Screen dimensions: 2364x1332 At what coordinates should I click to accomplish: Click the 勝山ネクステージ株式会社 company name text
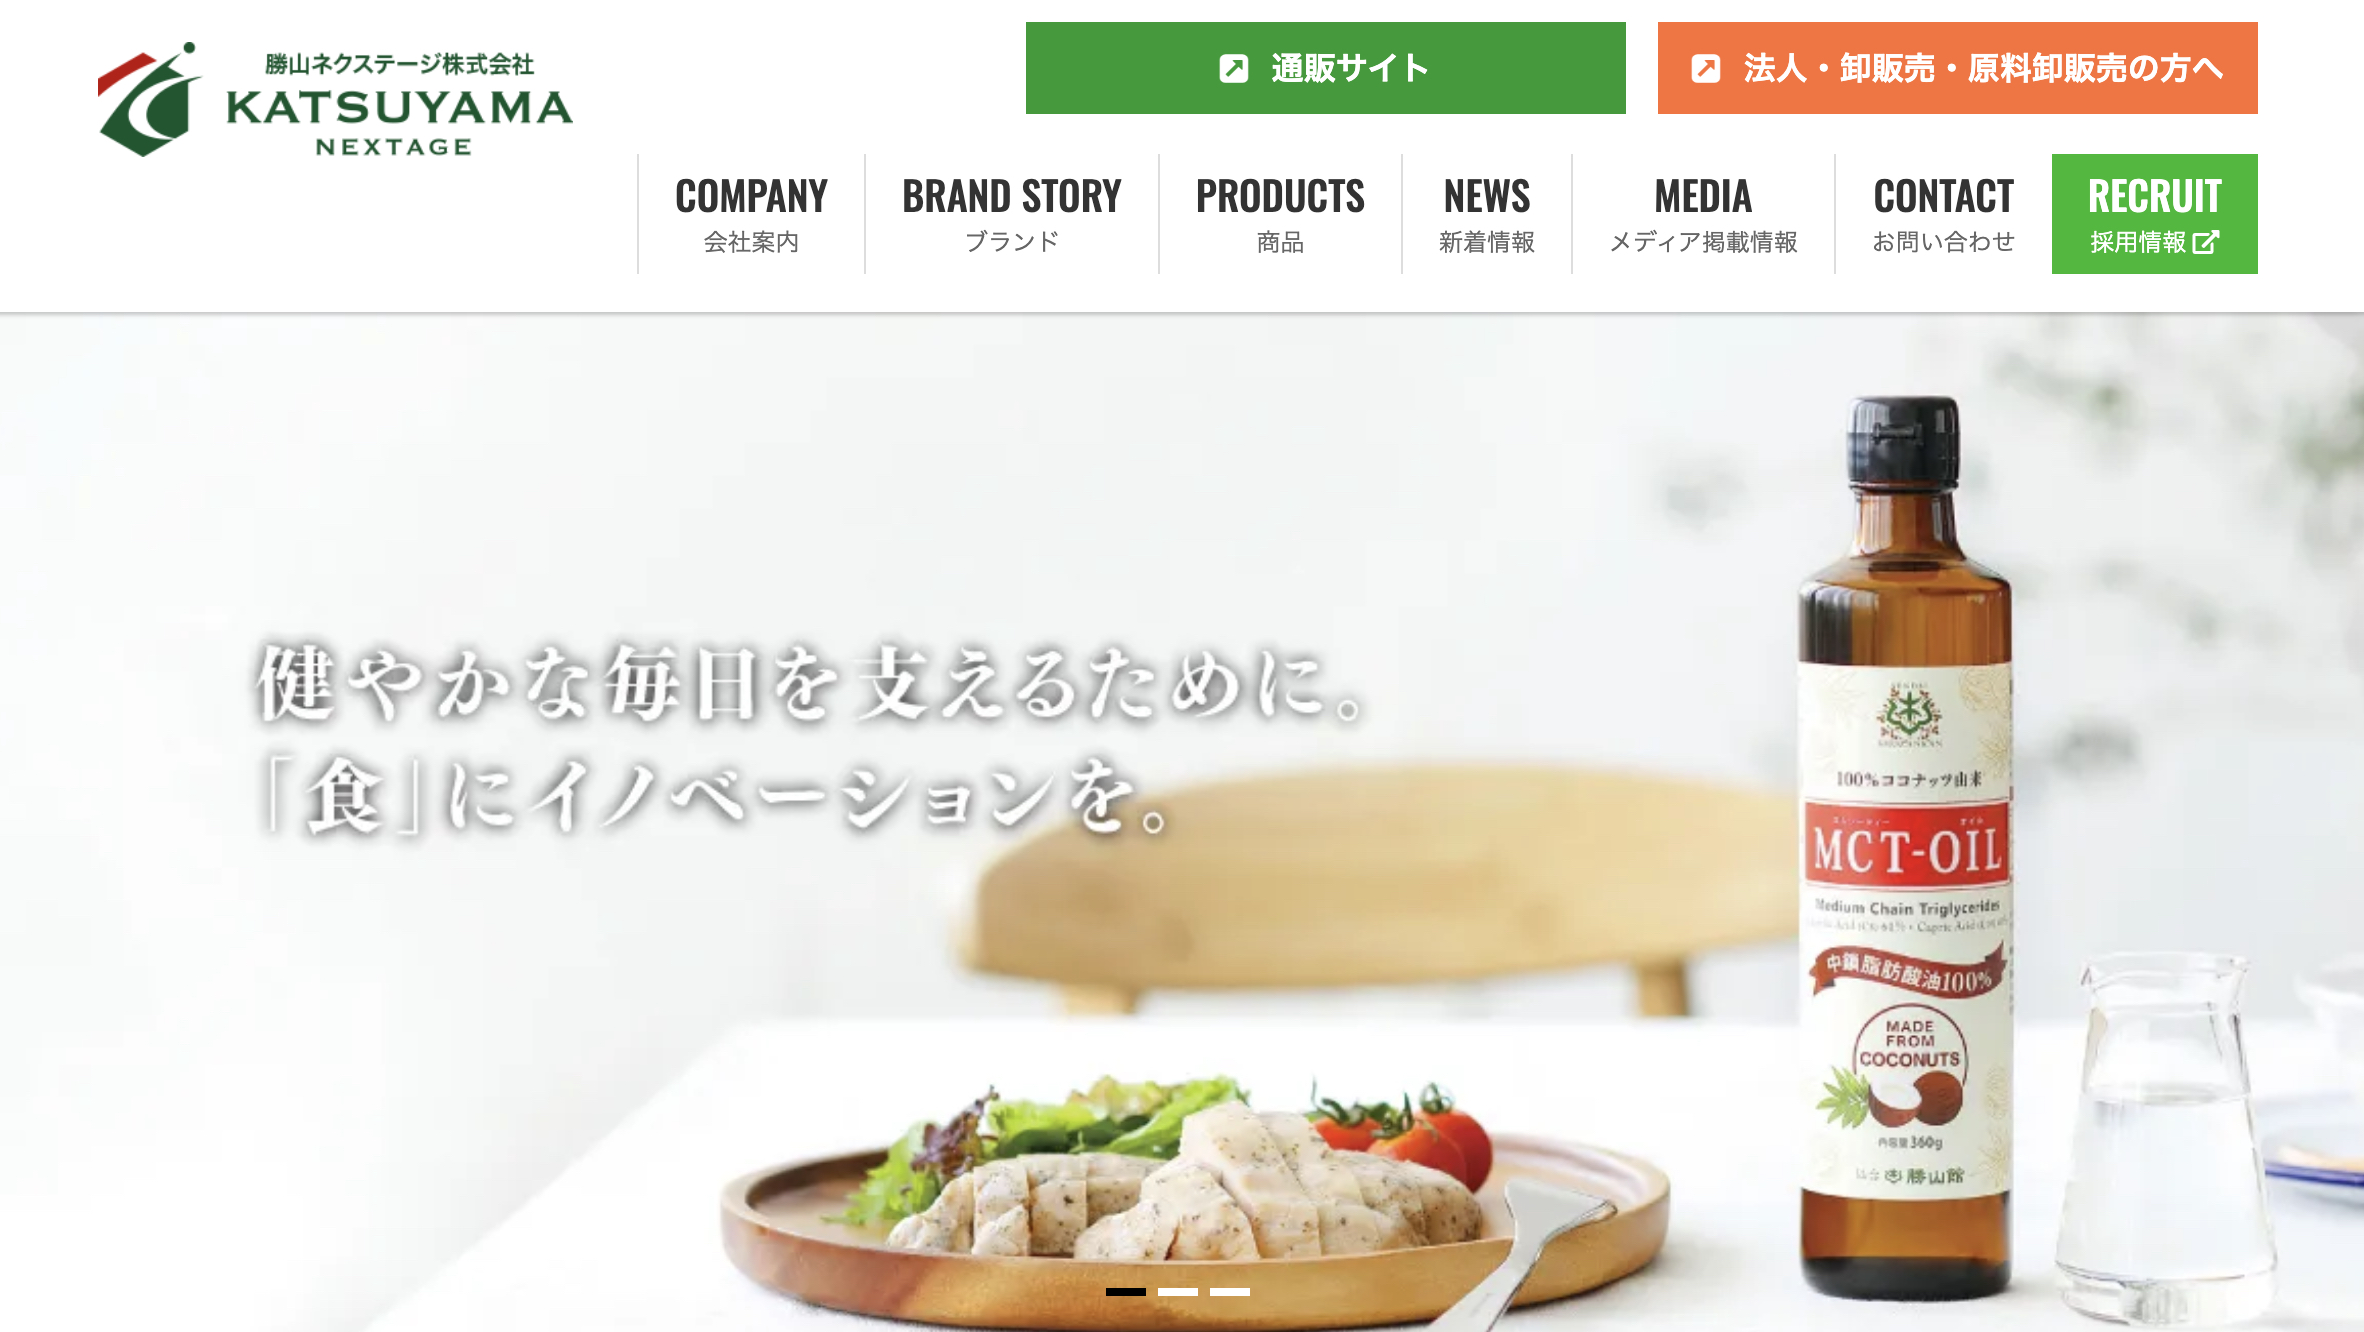[399, 64]
